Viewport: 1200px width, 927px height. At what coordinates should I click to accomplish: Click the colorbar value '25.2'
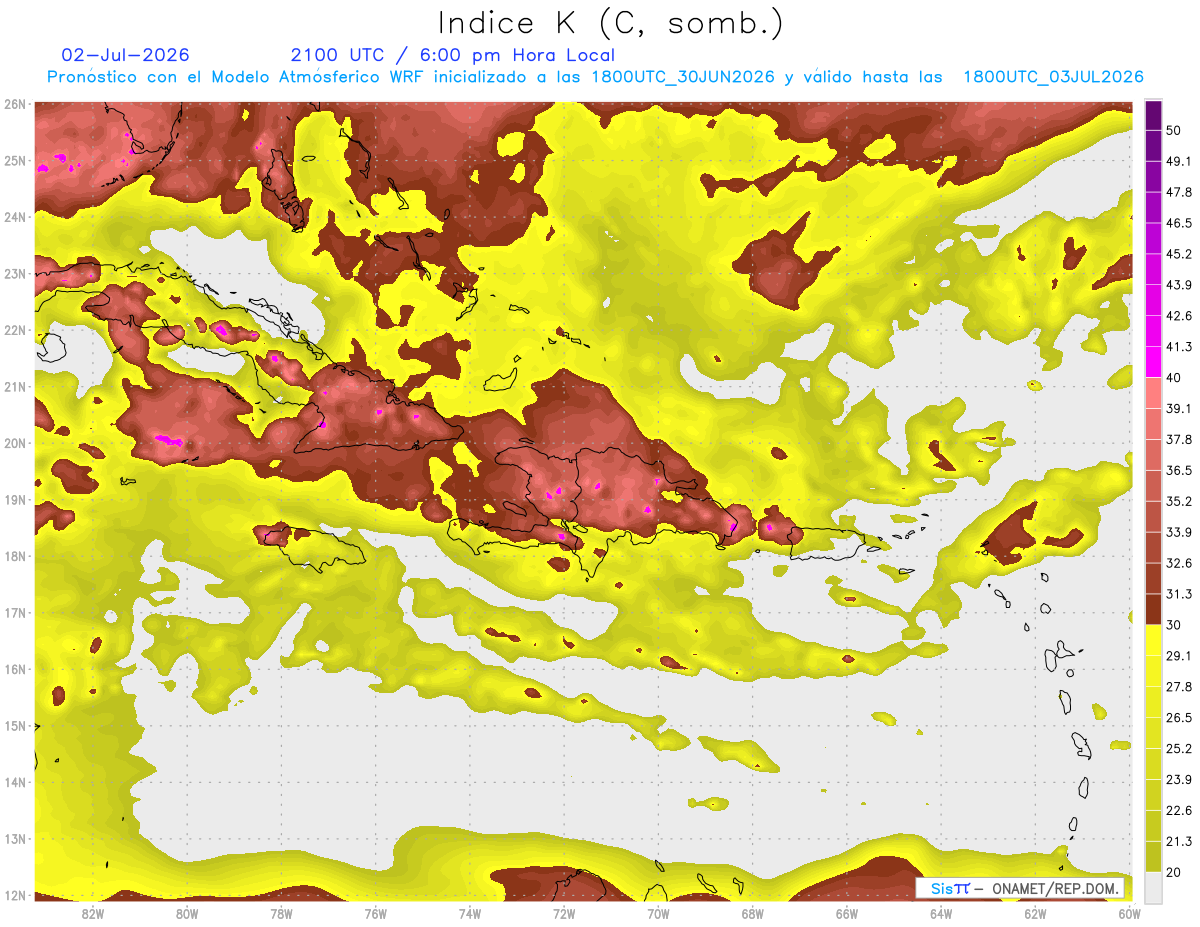[1179, 748]
